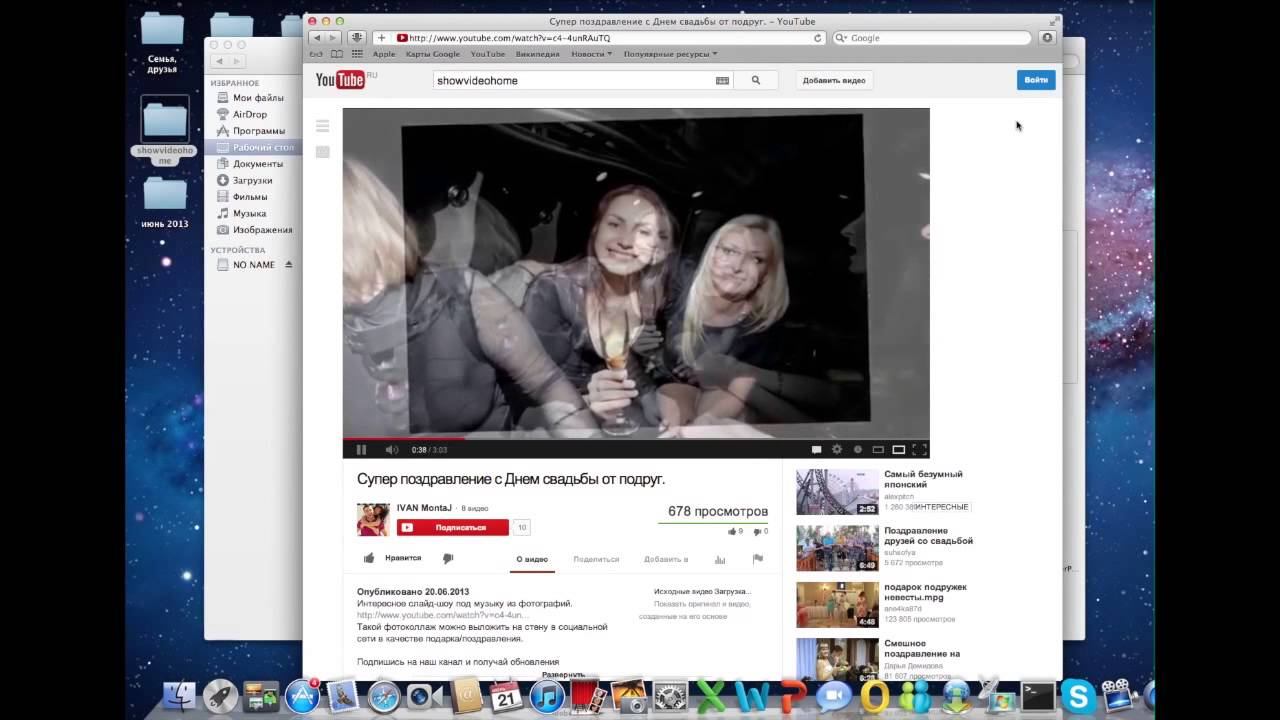1280x720 pixels.
Task: Select the showvideohome desktop folder
Action: (165, 130)
